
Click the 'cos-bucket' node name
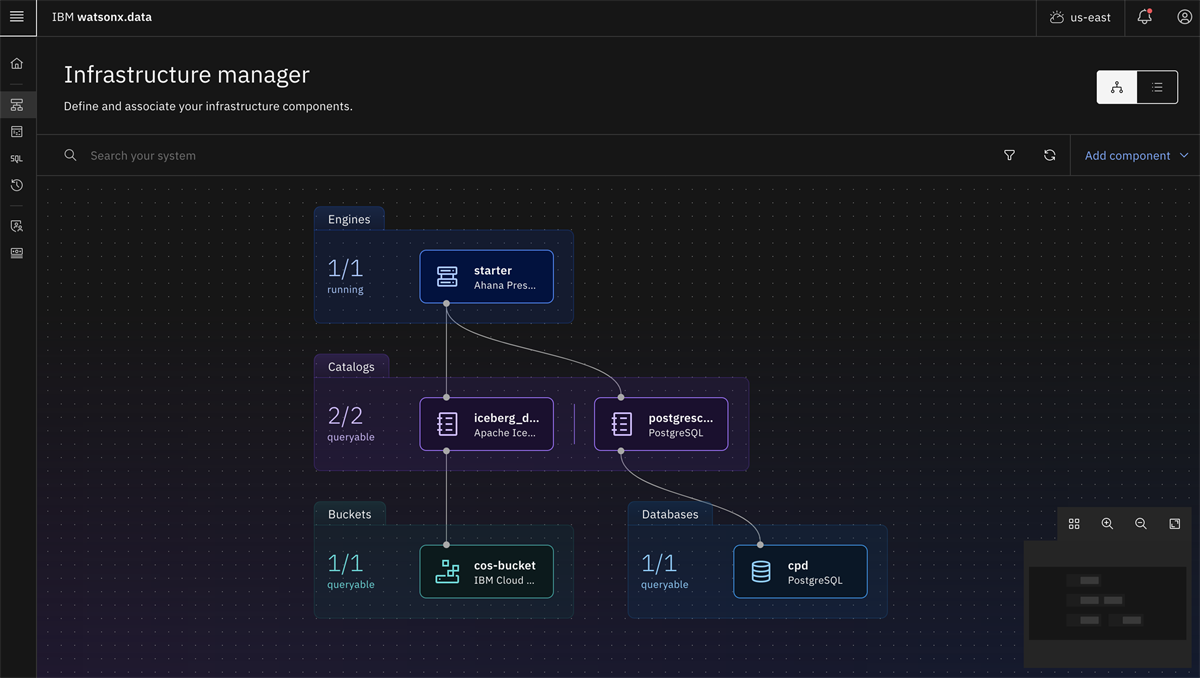click(x=505, y=565)
